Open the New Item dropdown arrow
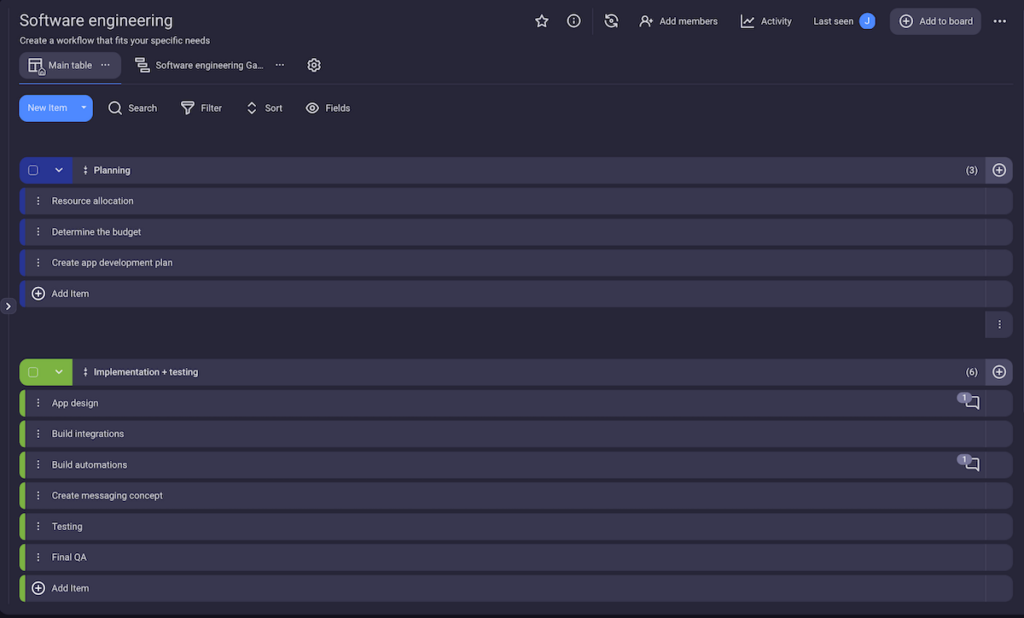 pyautogui.click(x=84, y=108)
